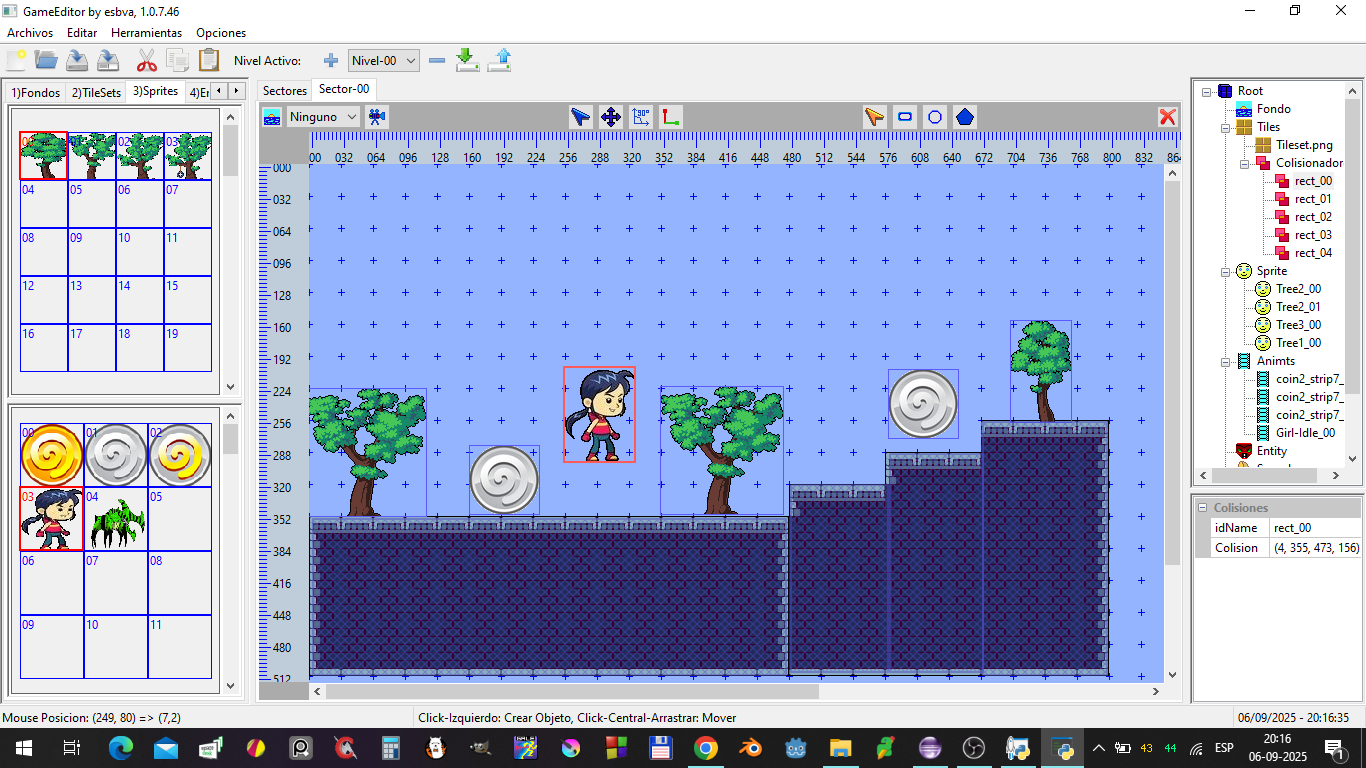
Task: Click the green download arrow icon
Action: pos(467,60)
